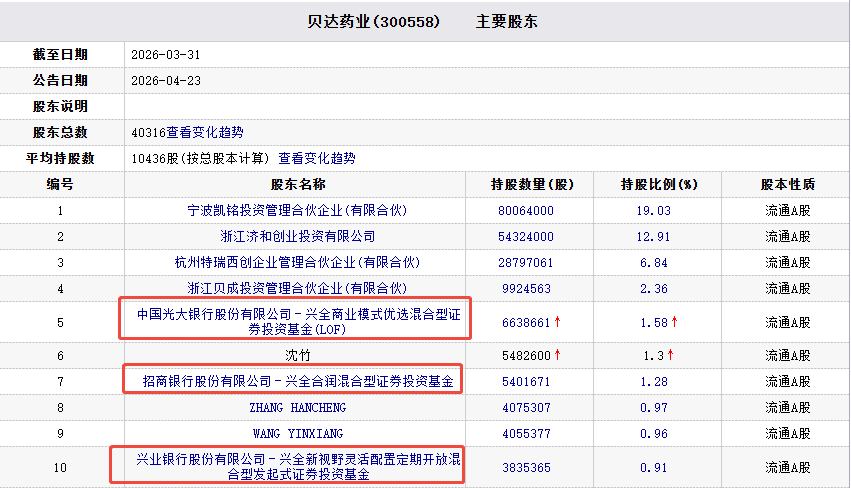851x488 pixels.
Task: Click red up arrow beside 5482600
Action: tap(557, 355)
